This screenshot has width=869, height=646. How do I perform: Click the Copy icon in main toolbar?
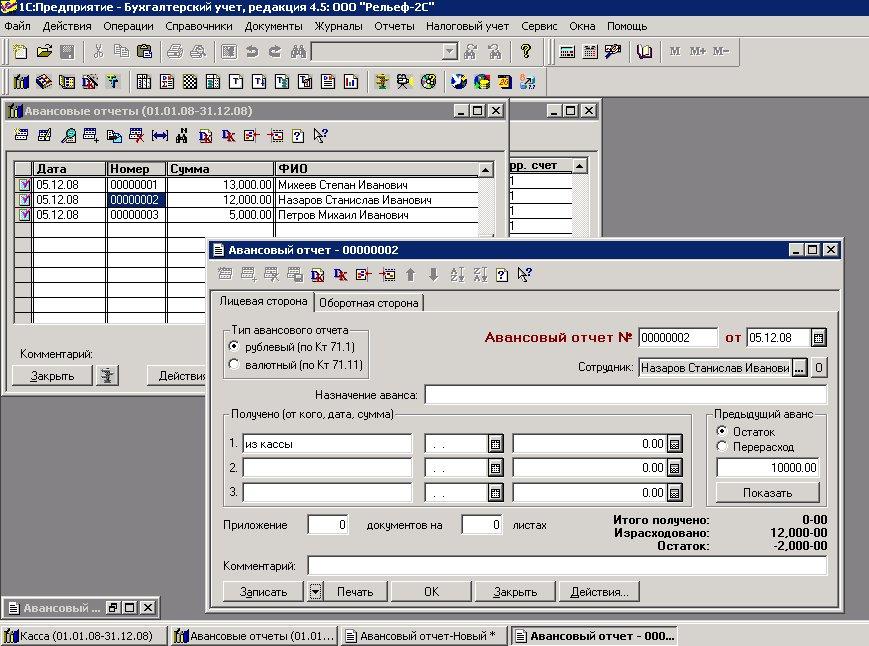click(x=121, y=52)
